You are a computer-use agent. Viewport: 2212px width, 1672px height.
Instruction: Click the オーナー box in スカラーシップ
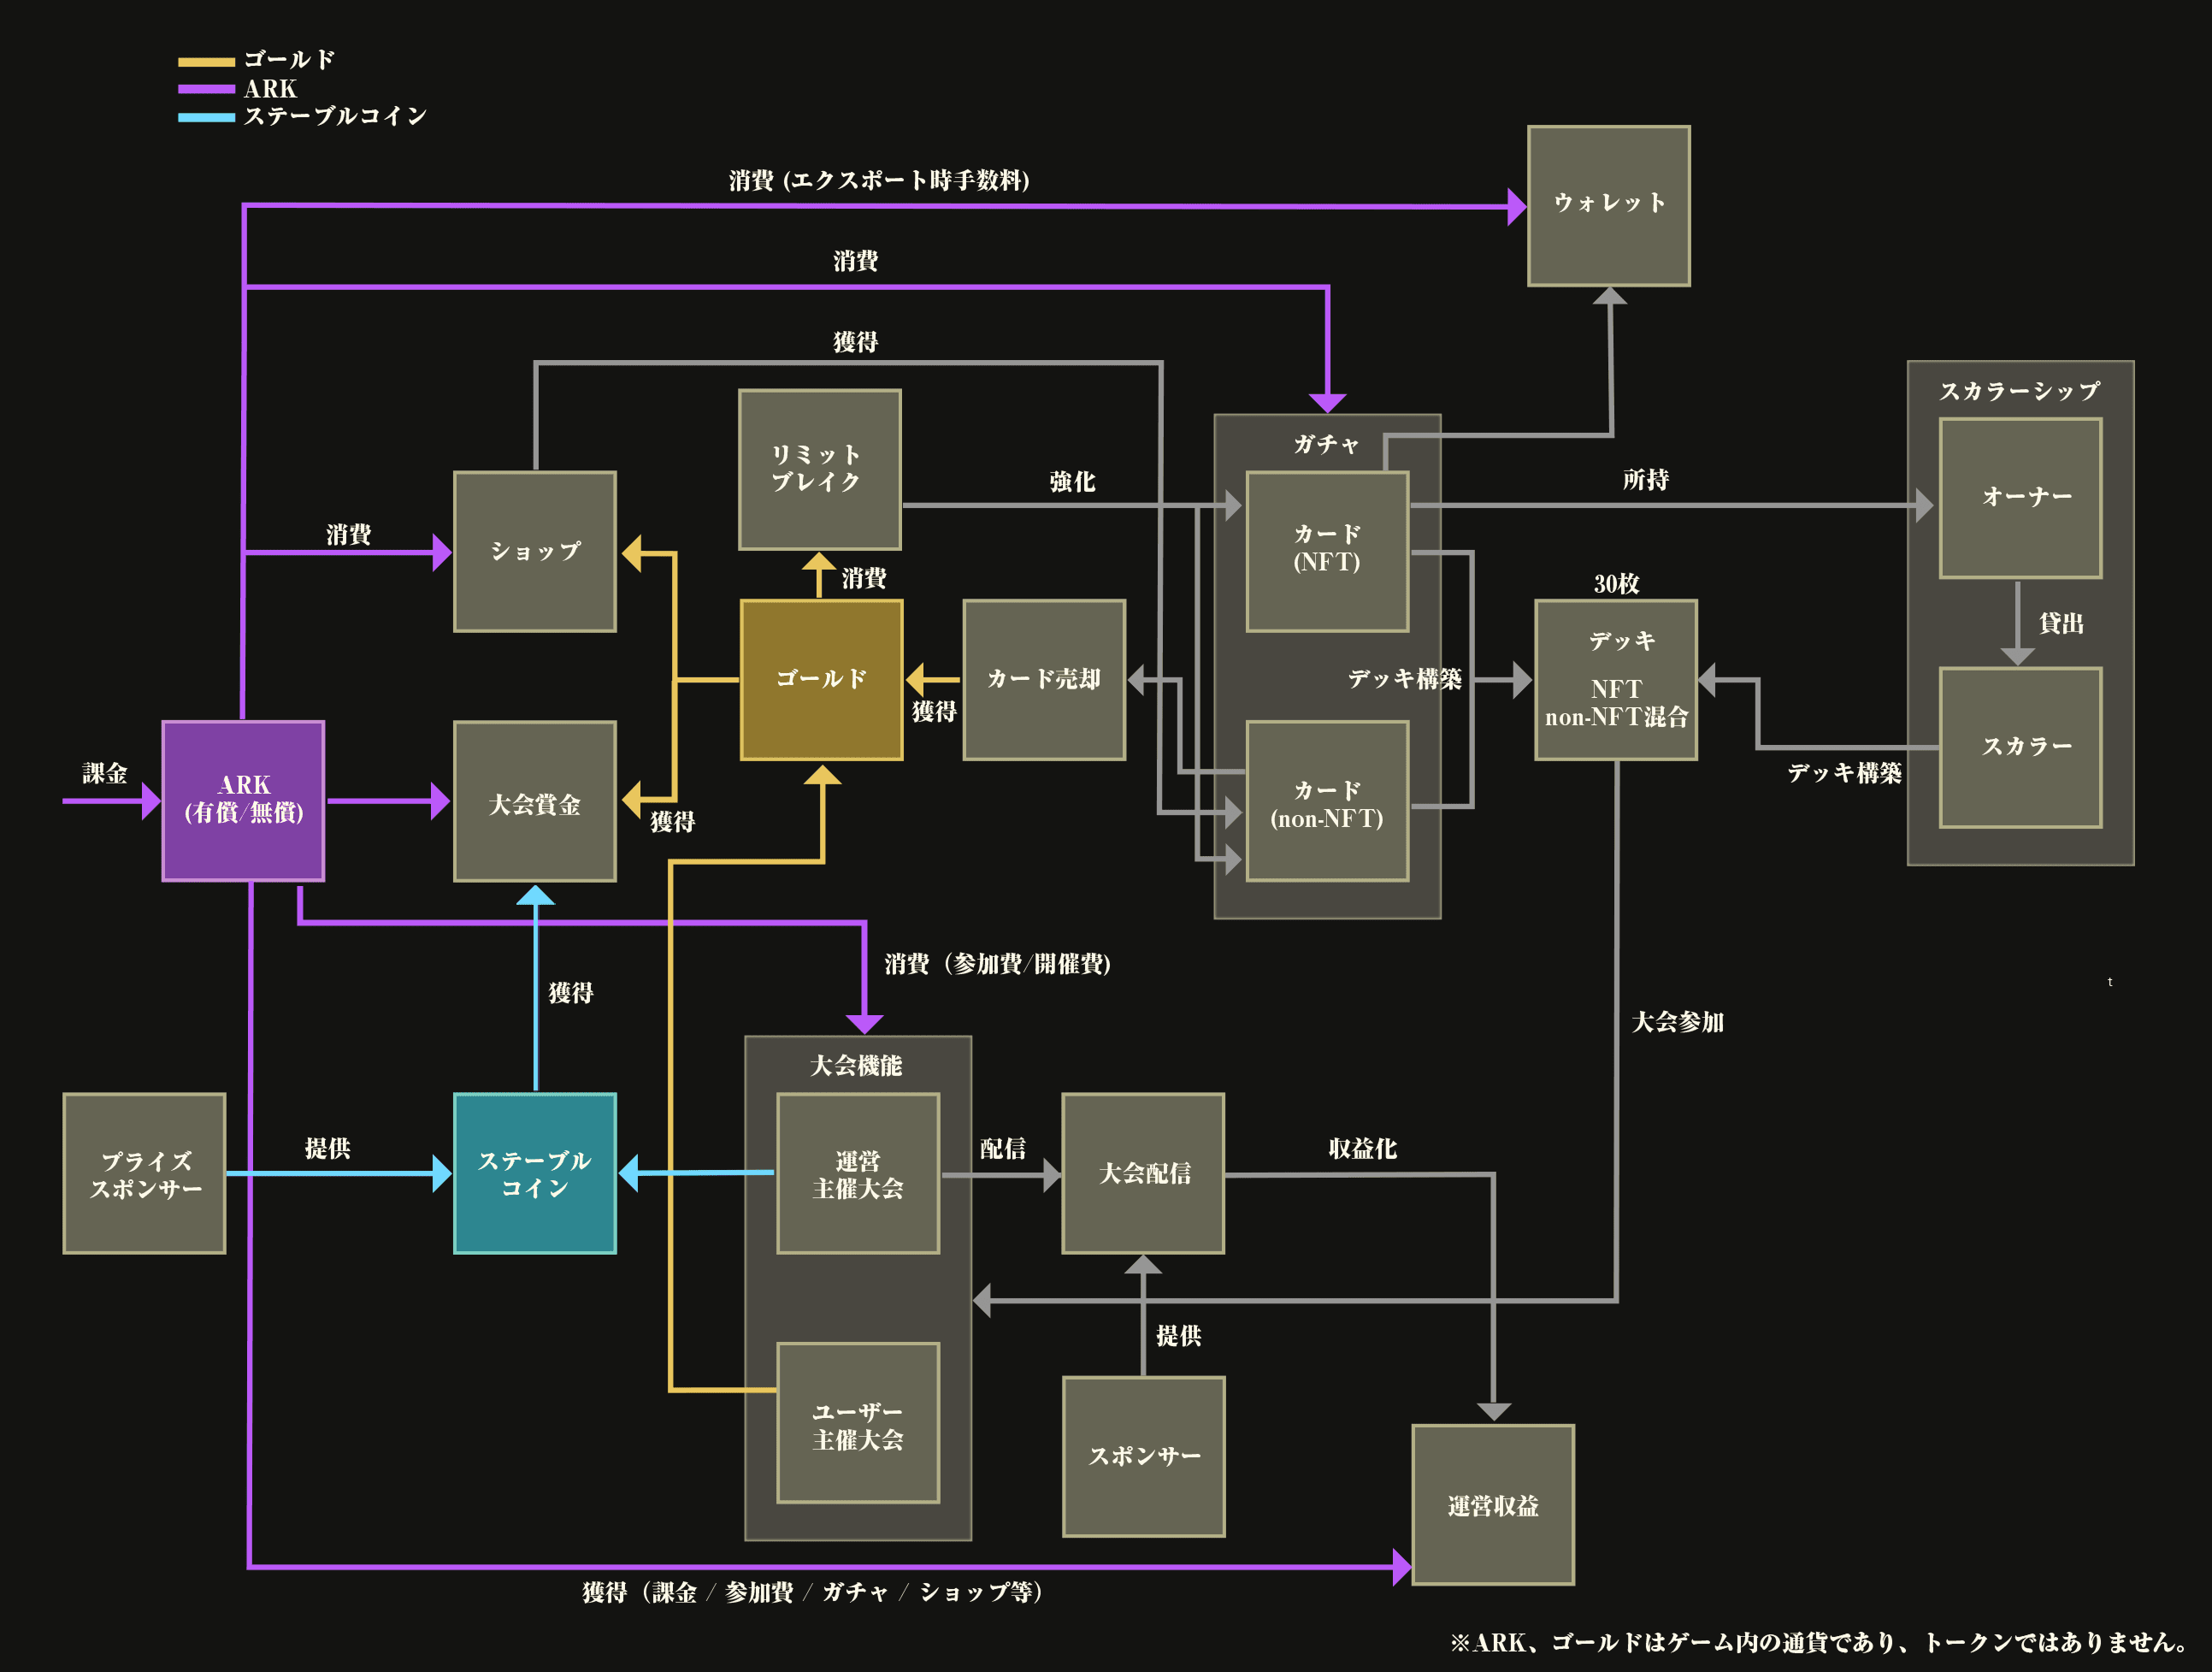[x=2019, y=498]
